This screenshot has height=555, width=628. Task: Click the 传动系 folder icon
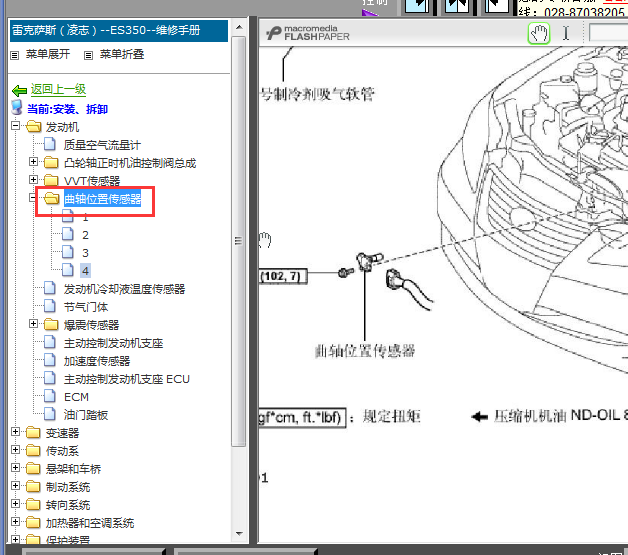coord(33,450)
